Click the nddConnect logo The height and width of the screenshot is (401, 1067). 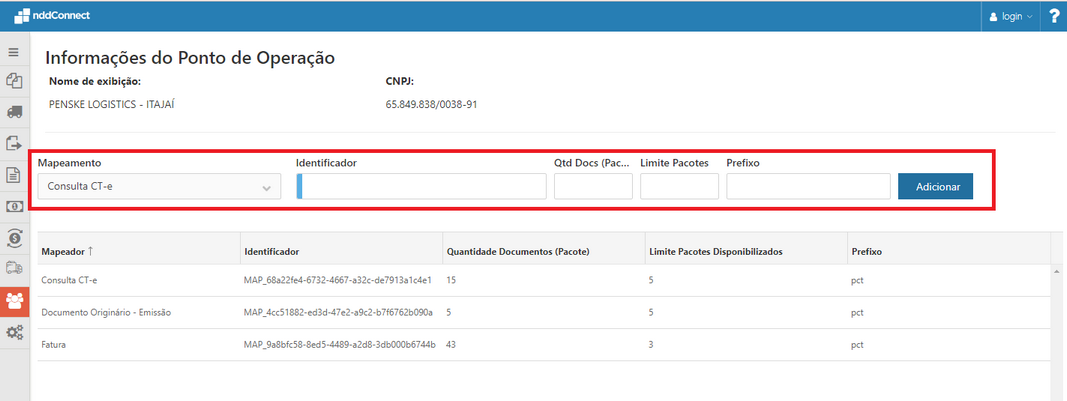(x=52, y=16)
